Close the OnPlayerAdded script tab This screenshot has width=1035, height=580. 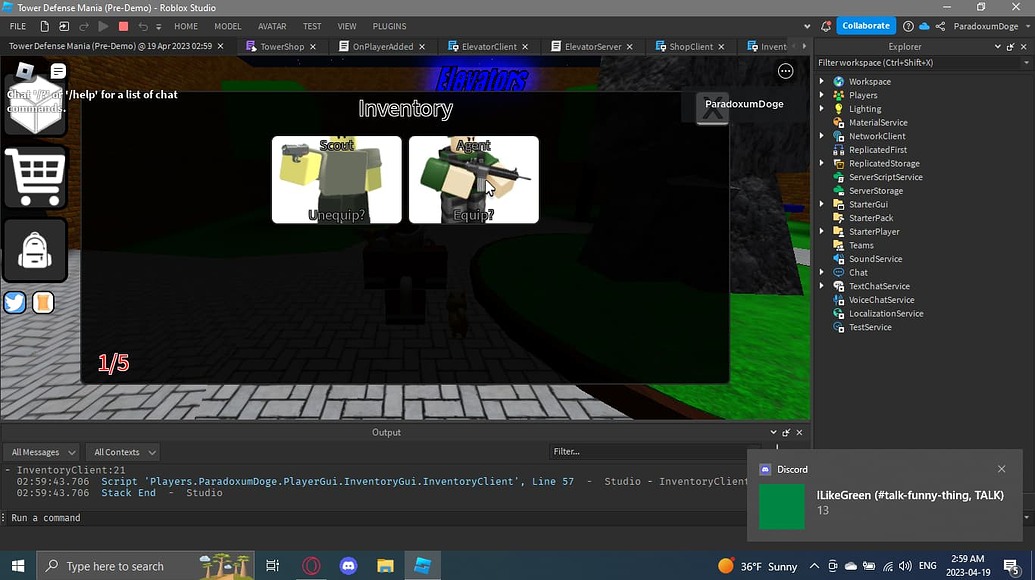[422, 47]
